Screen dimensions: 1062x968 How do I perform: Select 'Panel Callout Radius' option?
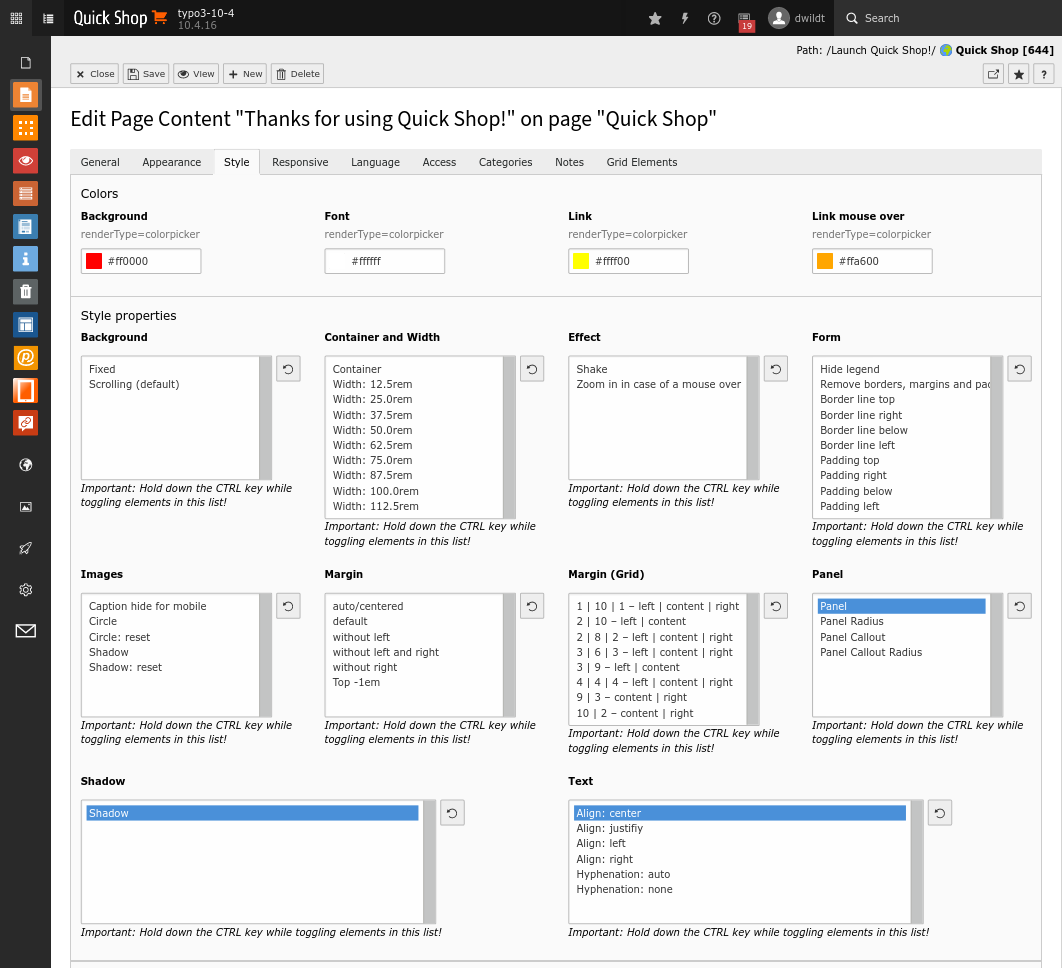coord(901,652)
